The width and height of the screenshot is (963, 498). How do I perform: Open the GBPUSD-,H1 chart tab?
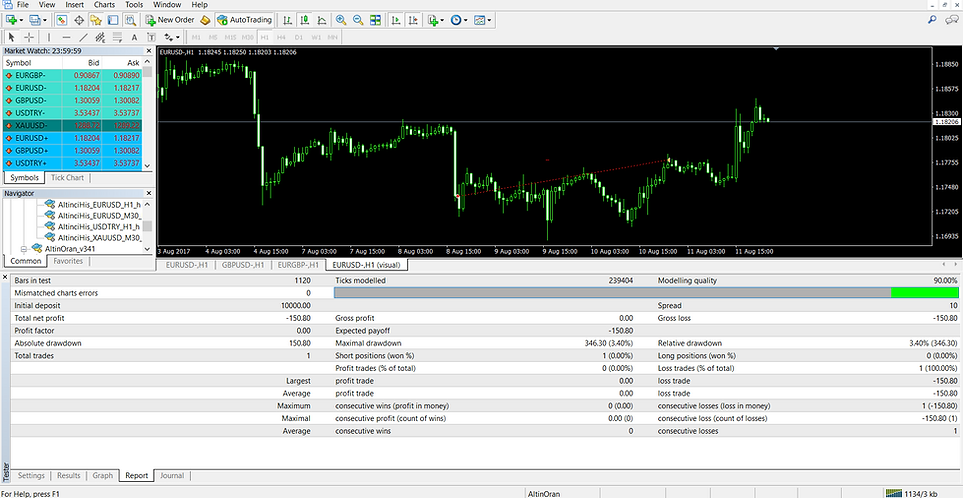click(x=243, y=265)
